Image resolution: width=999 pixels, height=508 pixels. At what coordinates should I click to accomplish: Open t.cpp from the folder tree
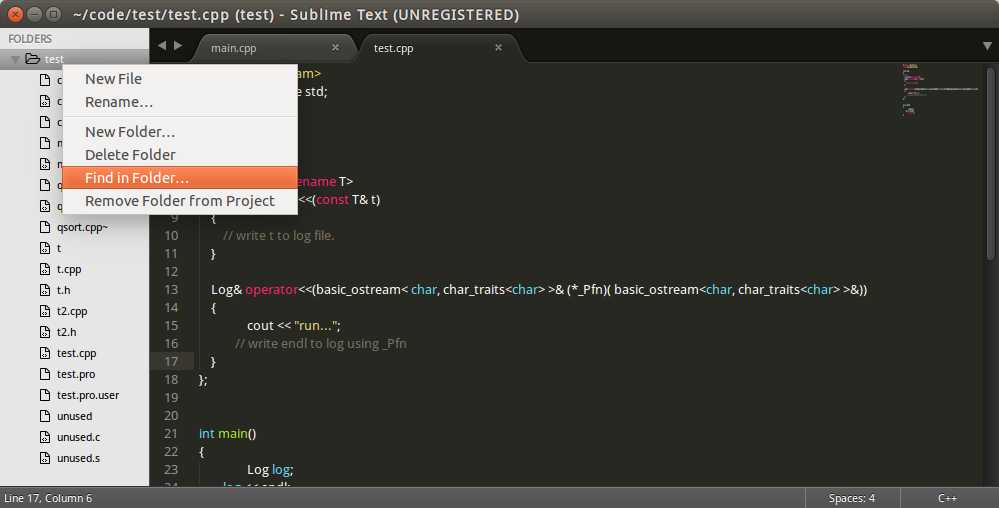tap(69, 269)
